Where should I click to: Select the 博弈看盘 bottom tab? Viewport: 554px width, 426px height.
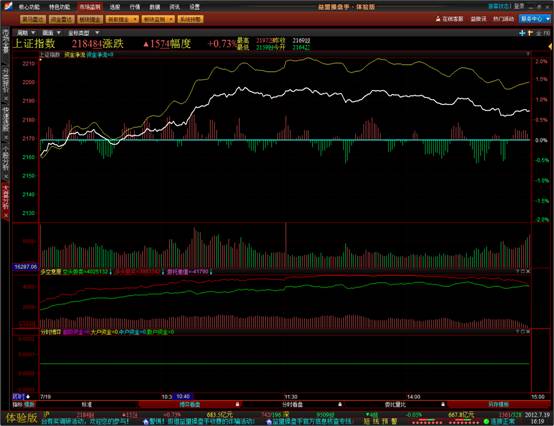pos(190,404)
